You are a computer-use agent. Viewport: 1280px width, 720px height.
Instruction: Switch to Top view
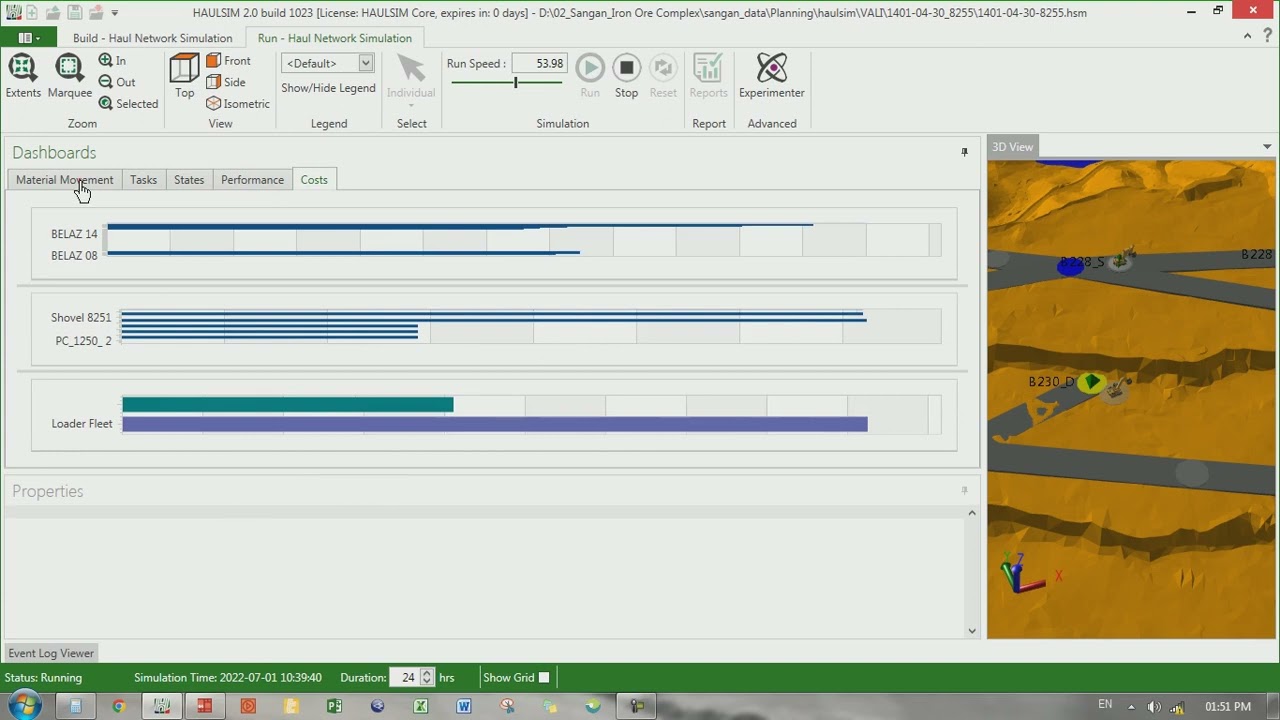(x=185, y=77)
